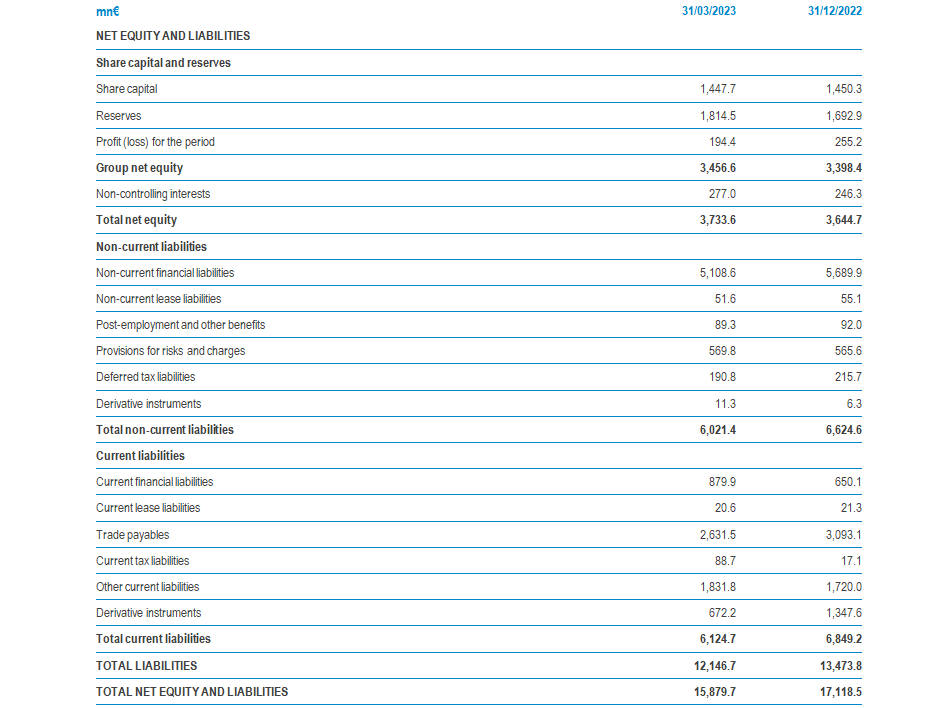Select Post-employment and other benefits label

point(180,325)
